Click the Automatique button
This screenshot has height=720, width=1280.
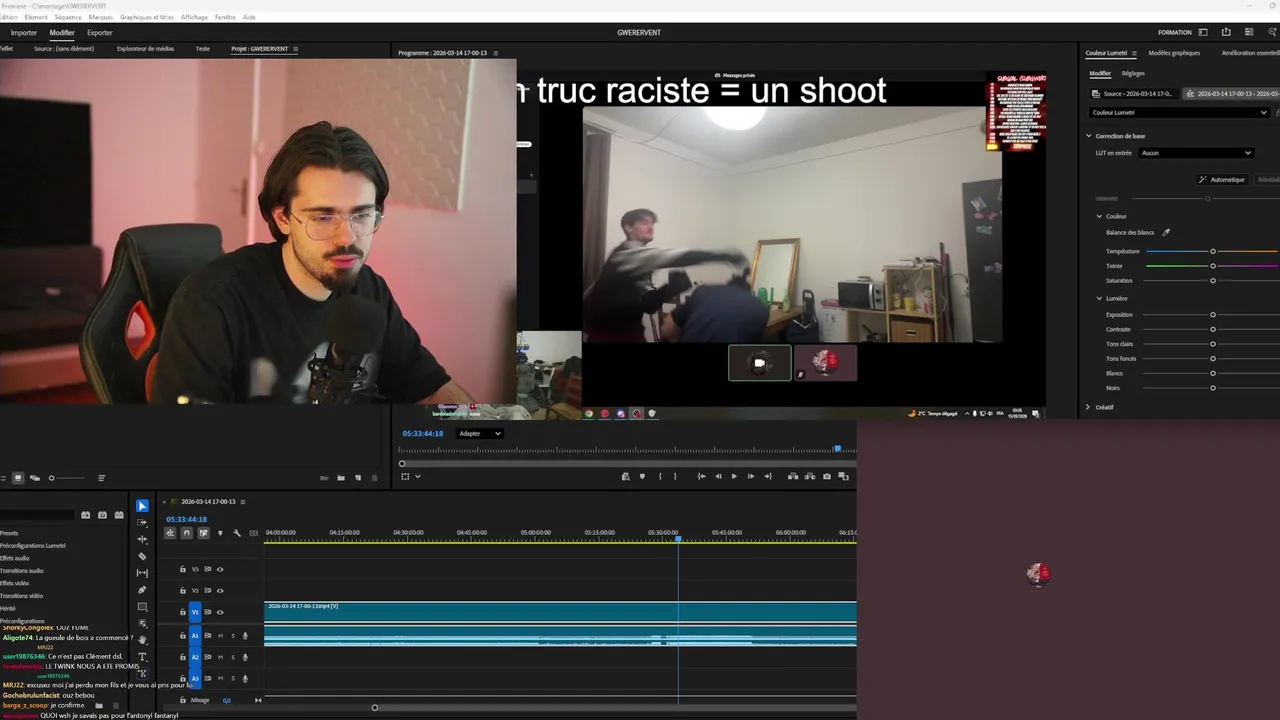[x=1222, y=179]
